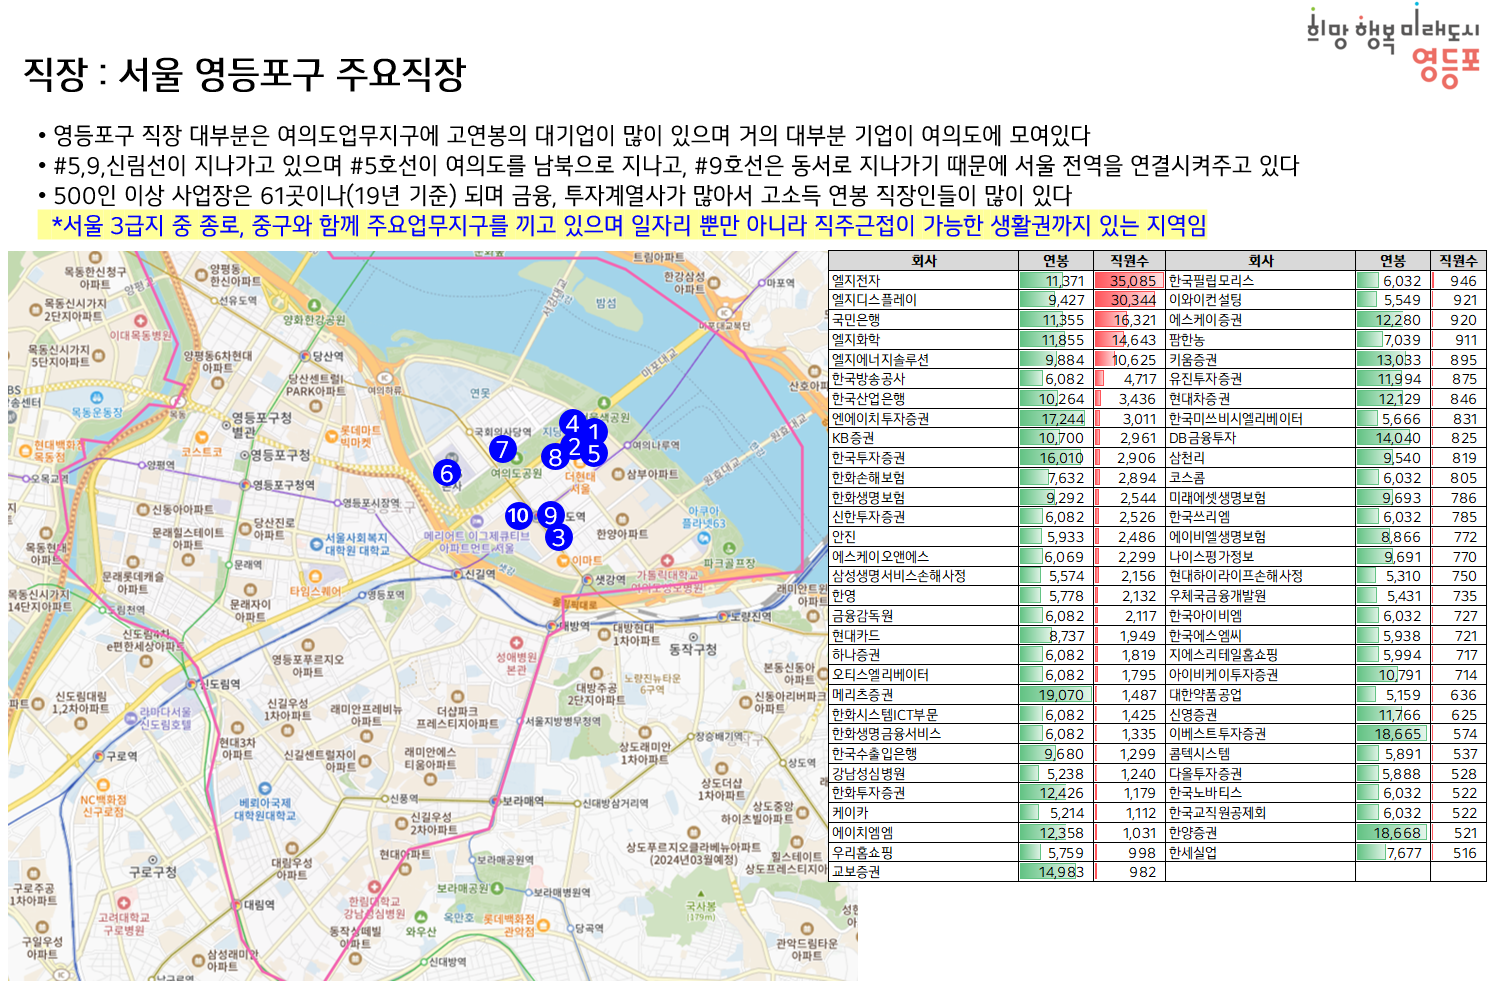Select marker 3 below marker 9
Image resolution: width=1492 pixels, height=992 pixels.
click(x=559, y=538)
